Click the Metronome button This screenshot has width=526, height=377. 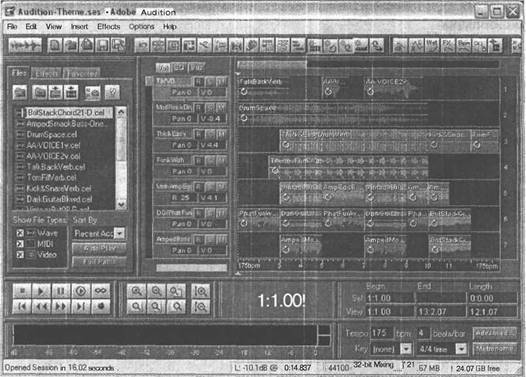click(494, 349)
